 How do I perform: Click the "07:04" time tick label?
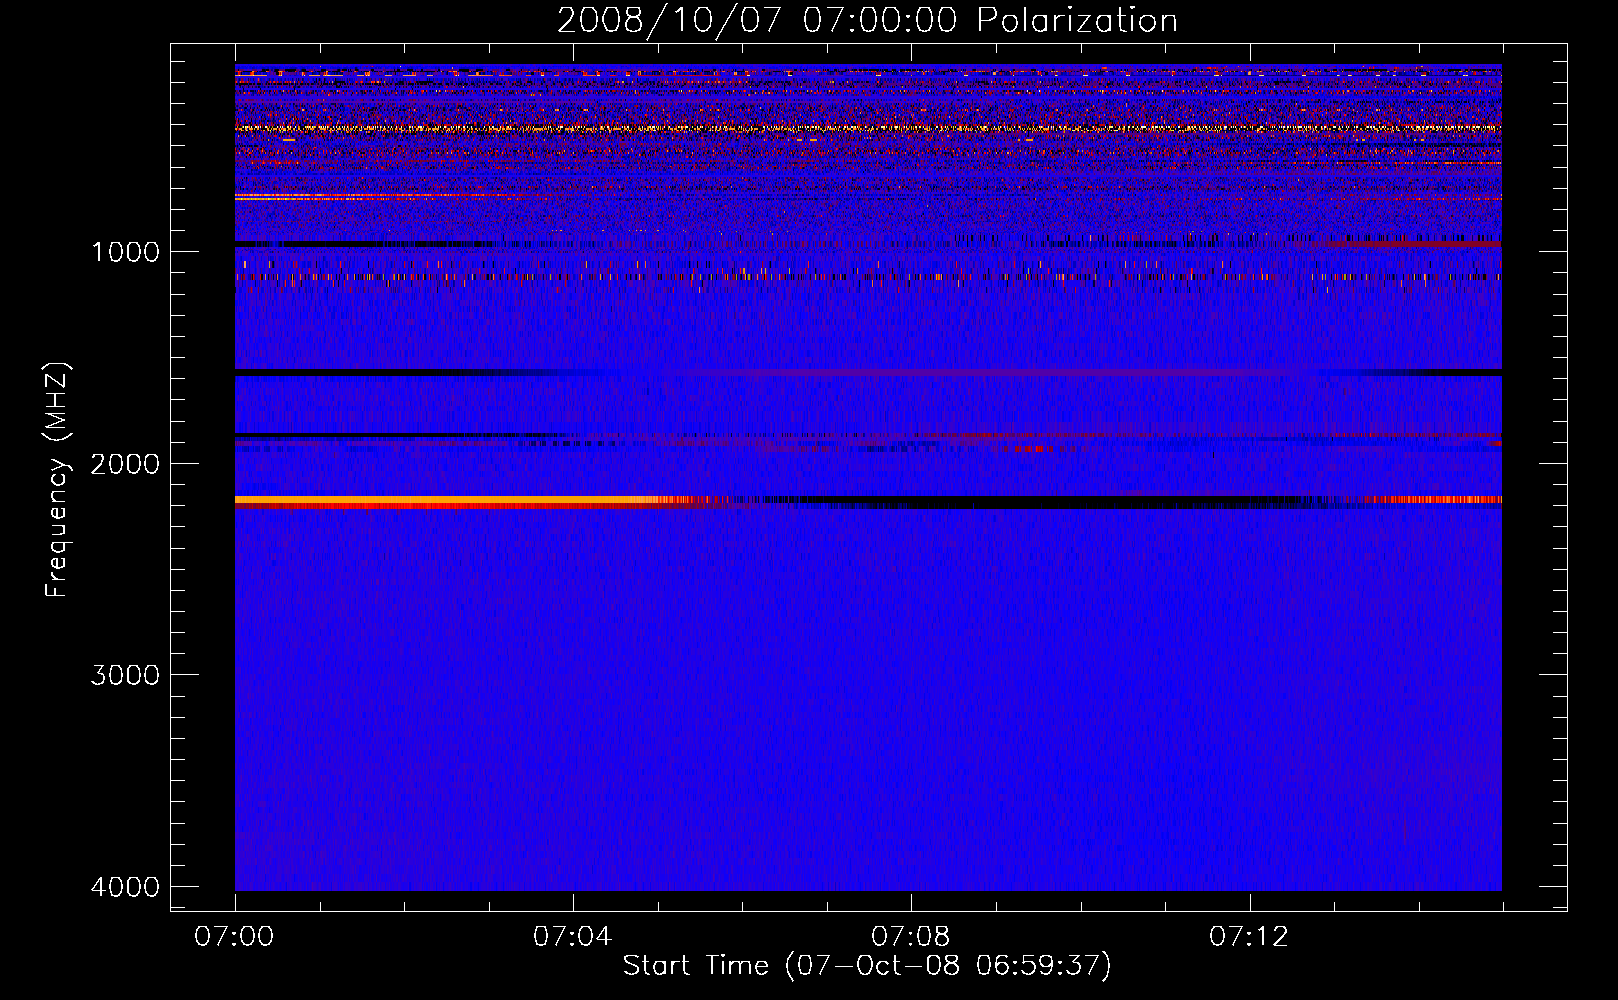click(x=573, y=937)
